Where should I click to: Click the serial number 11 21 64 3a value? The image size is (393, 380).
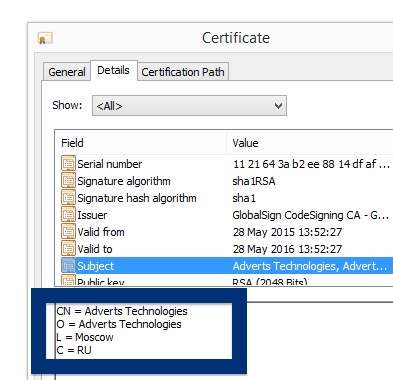pos(311,164)
